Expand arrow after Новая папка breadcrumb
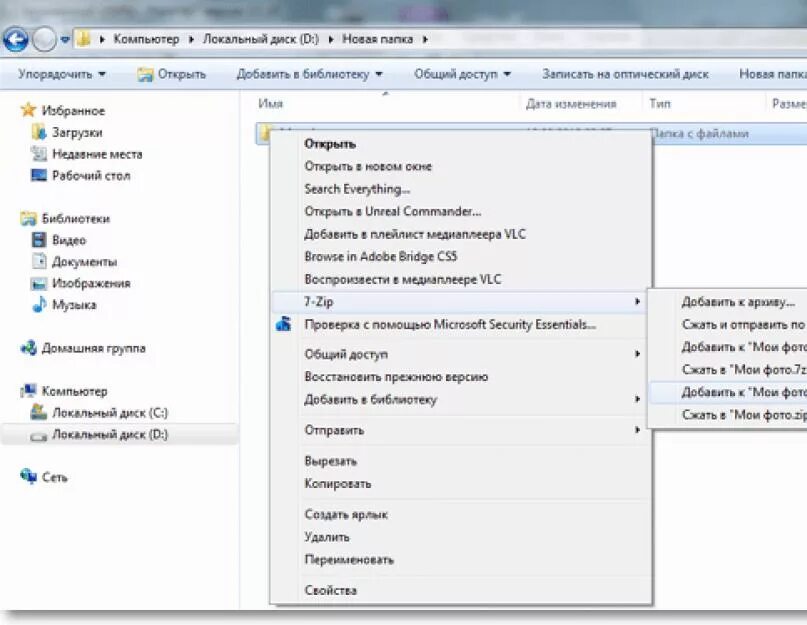Image resolution: width=807 pixels, height=625 pixels. click(425, 39)
